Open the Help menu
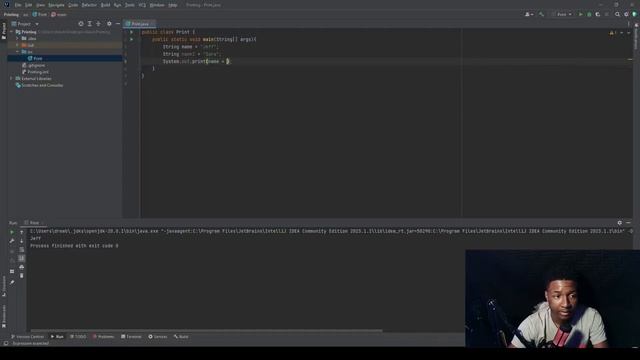This screenshot has height=360, width=640. 173,5
